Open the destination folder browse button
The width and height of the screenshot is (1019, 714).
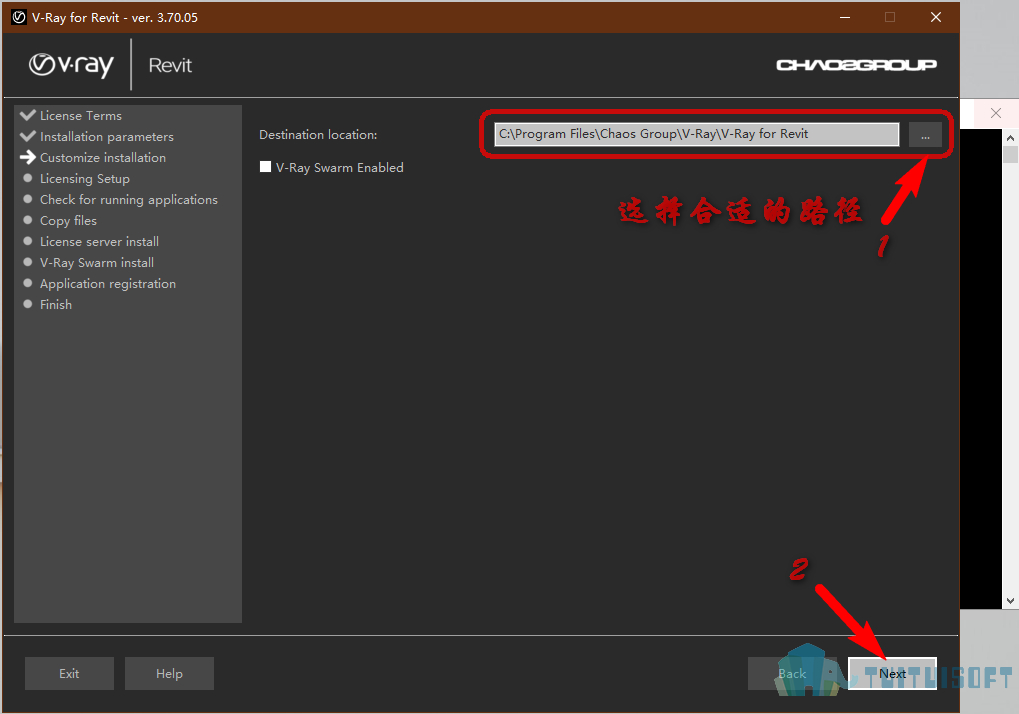[x=925, y=135]
